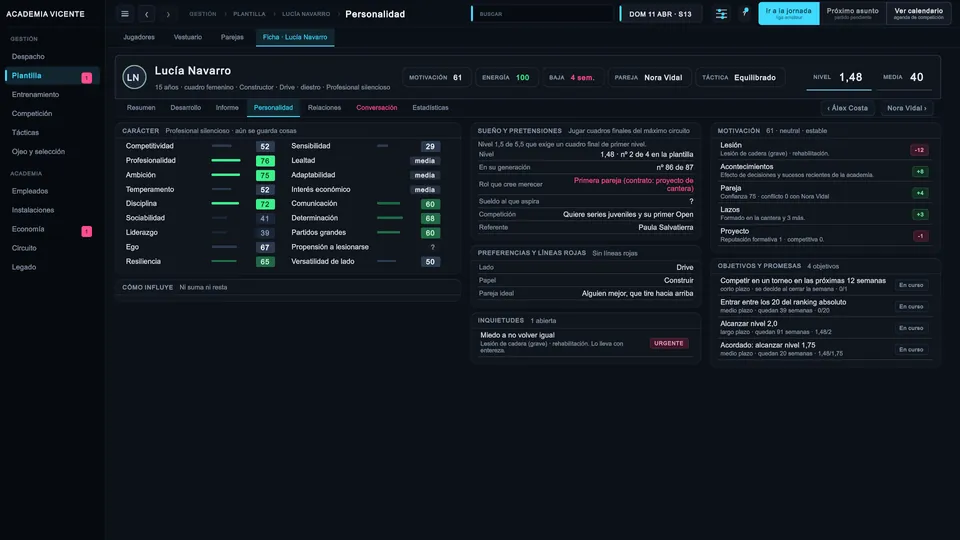
Task: Switch to the Resumen sub-tab
Action: click(x=141, y=108)
